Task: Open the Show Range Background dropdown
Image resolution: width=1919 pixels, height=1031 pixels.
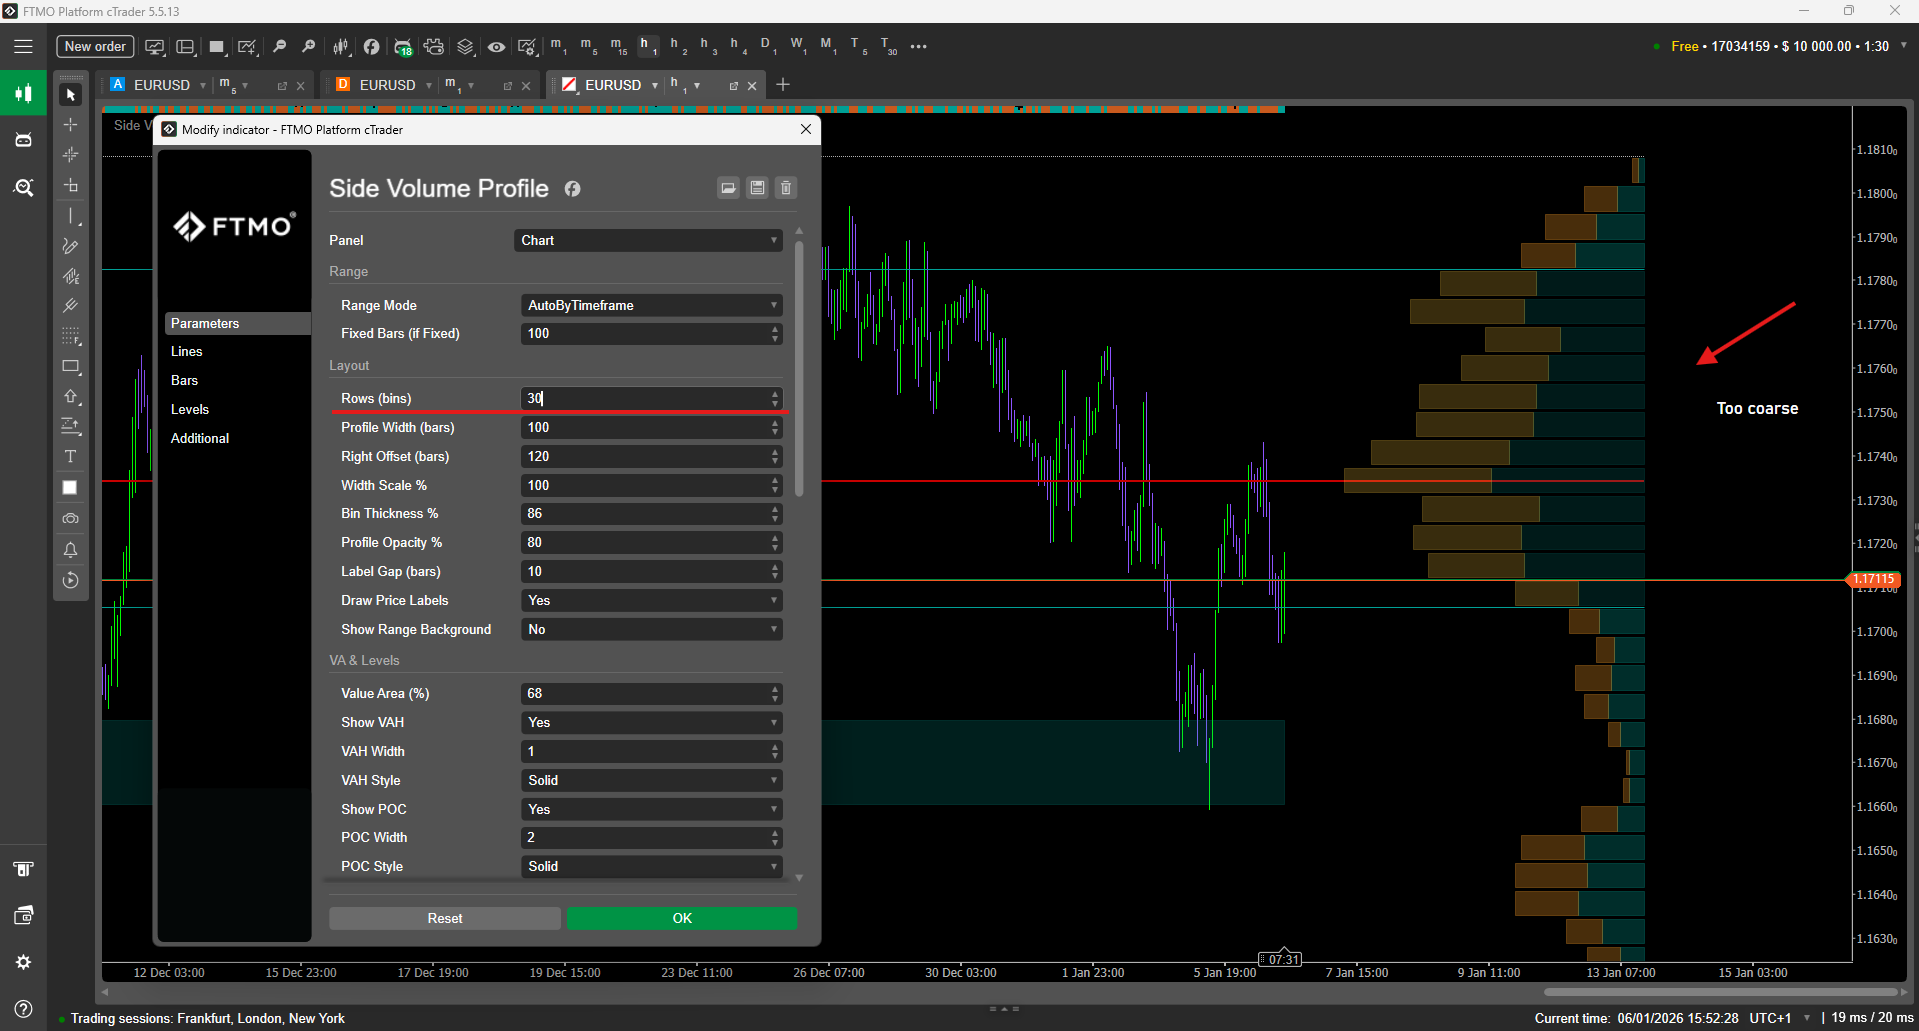Action: point(650,630)
